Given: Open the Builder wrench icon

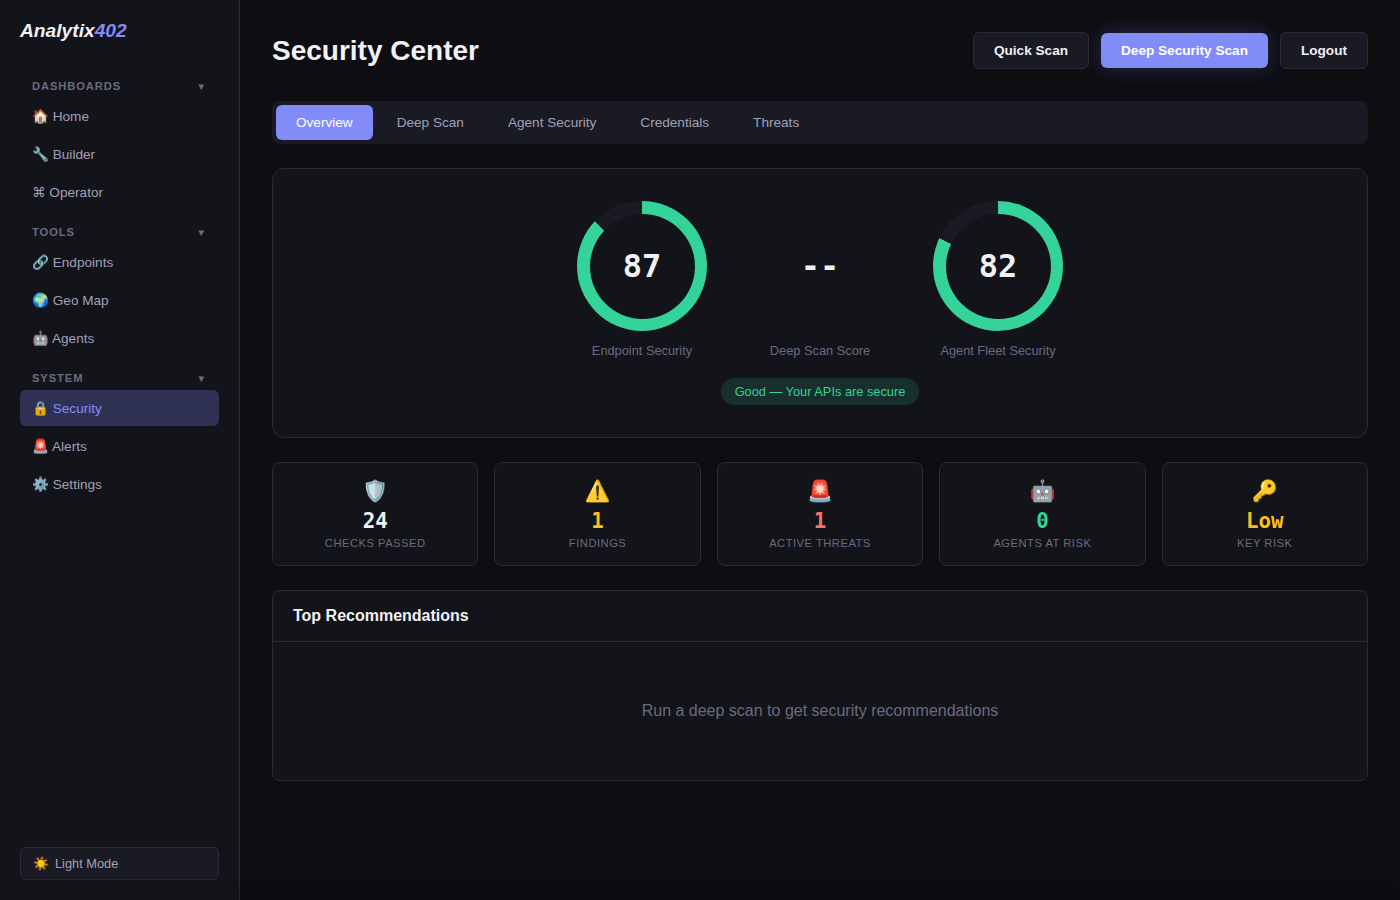Looking at the screenshot, I should tap(40, 154).
